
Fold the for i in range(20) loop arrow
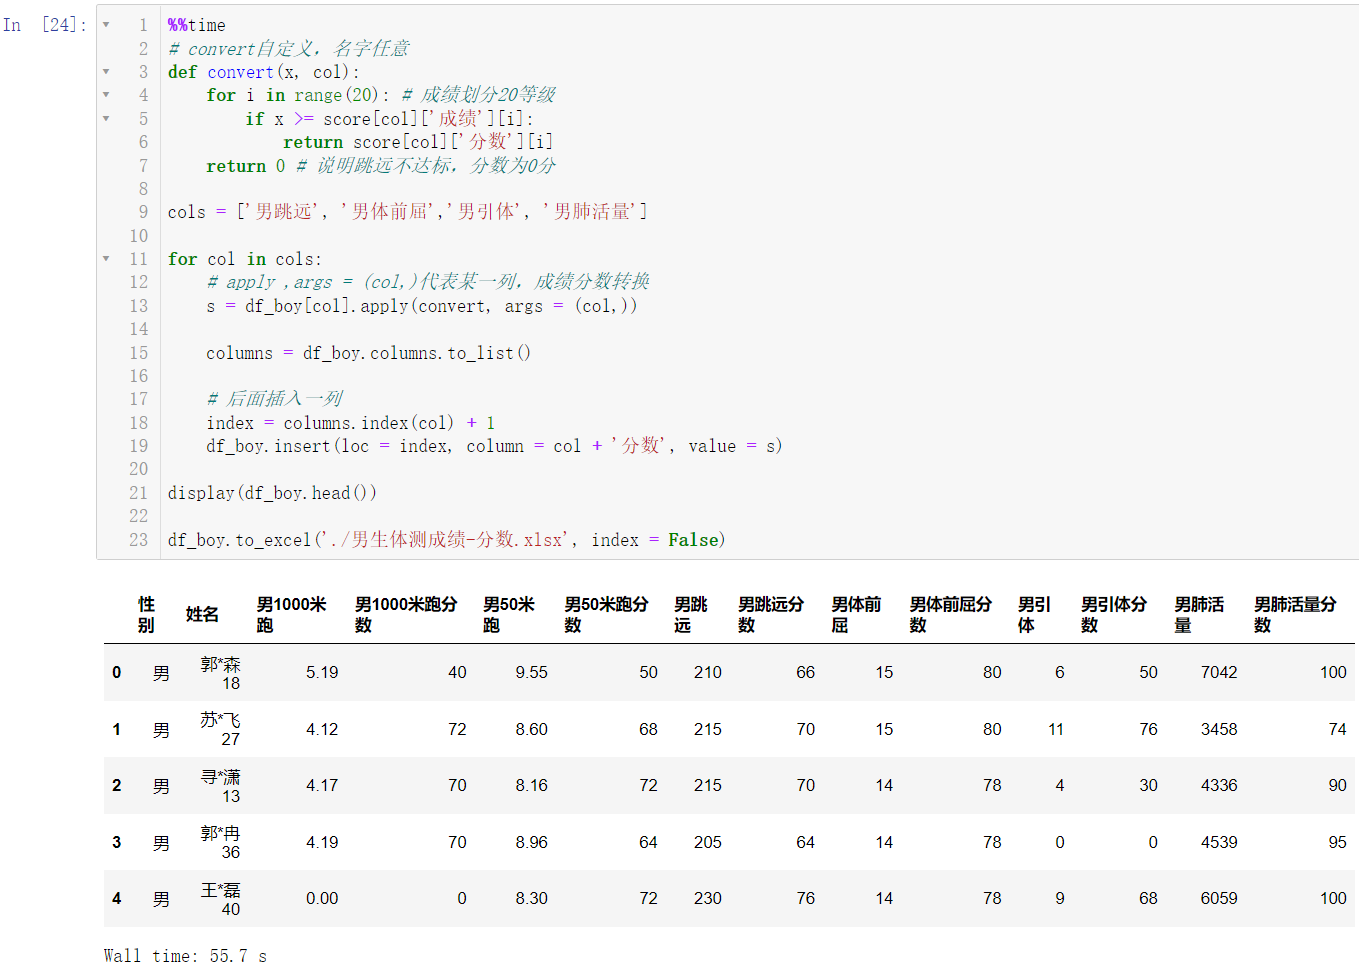[106, 95]
